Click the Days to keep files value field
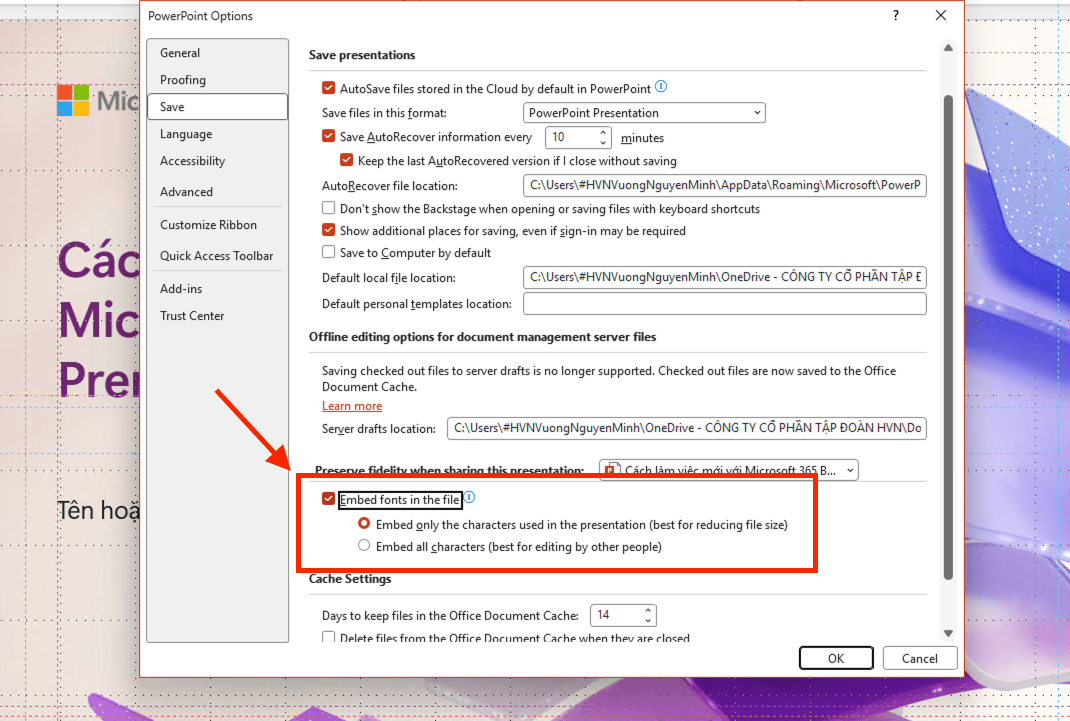Image resolution: width=1070 pixels, height=721 pixels. pos(616,615)
